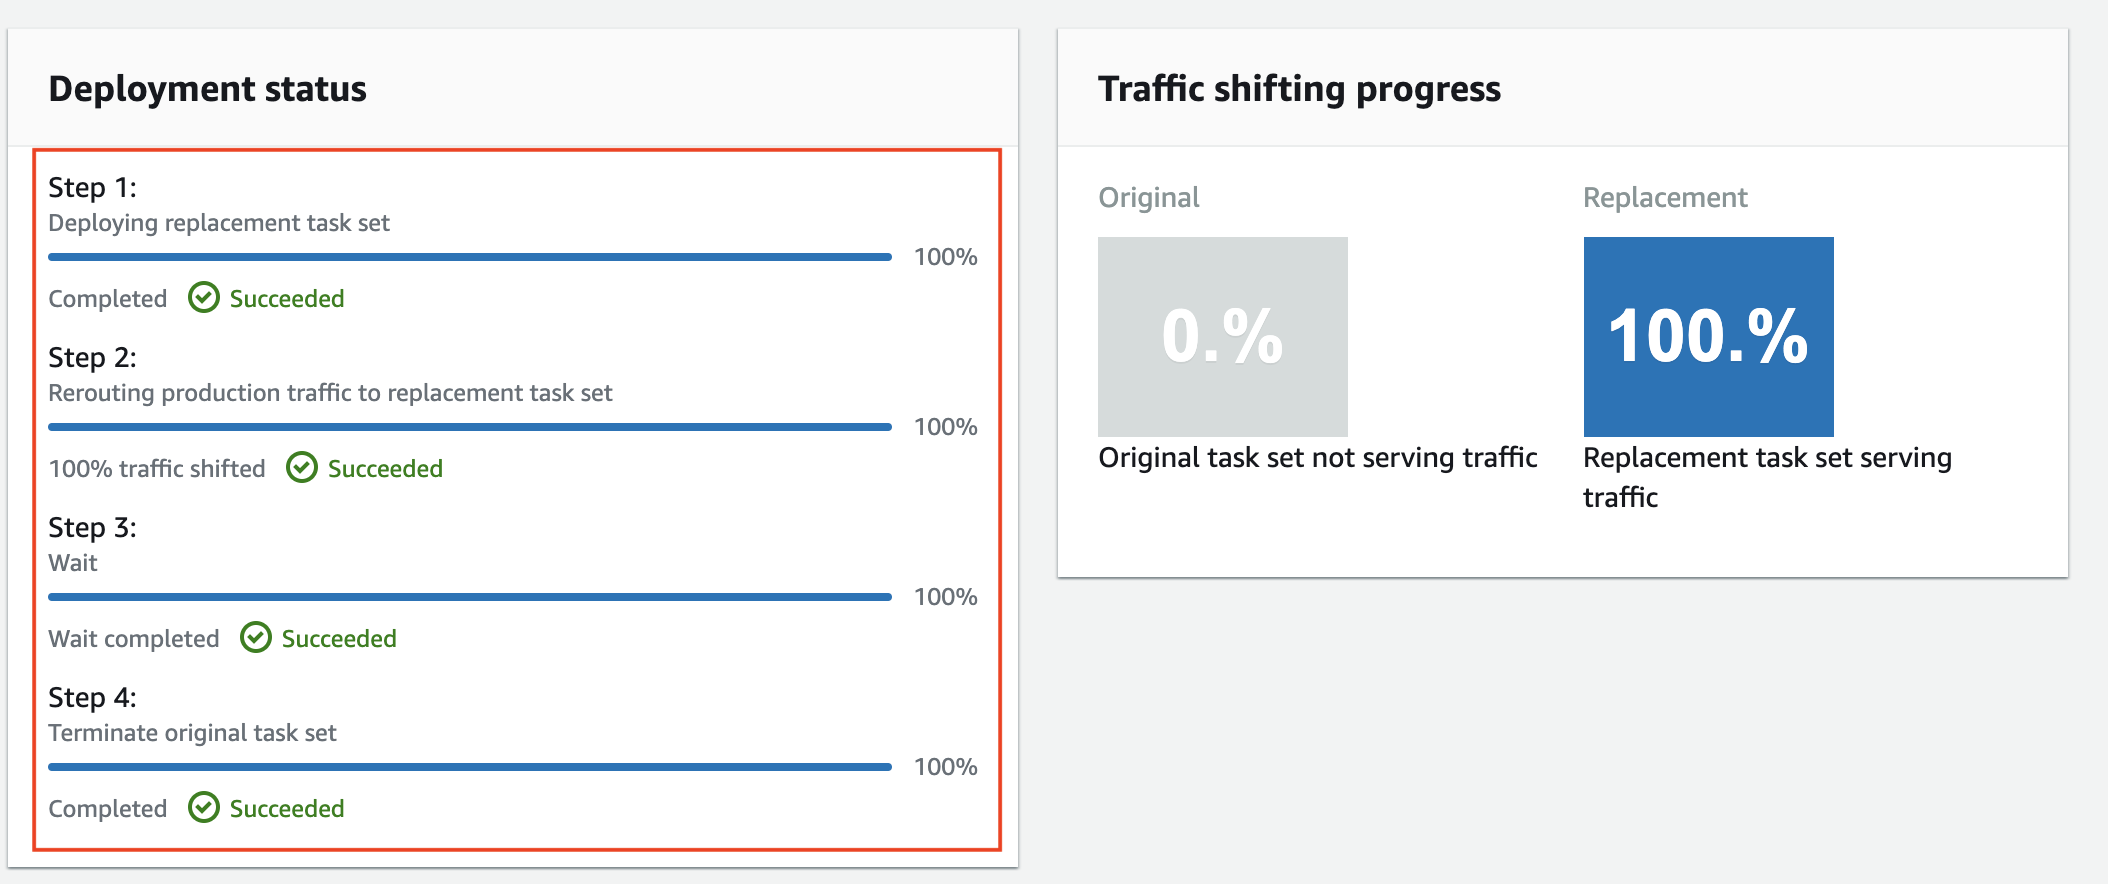Click the Succeeded check icon for Step 2

coord(302,467)
